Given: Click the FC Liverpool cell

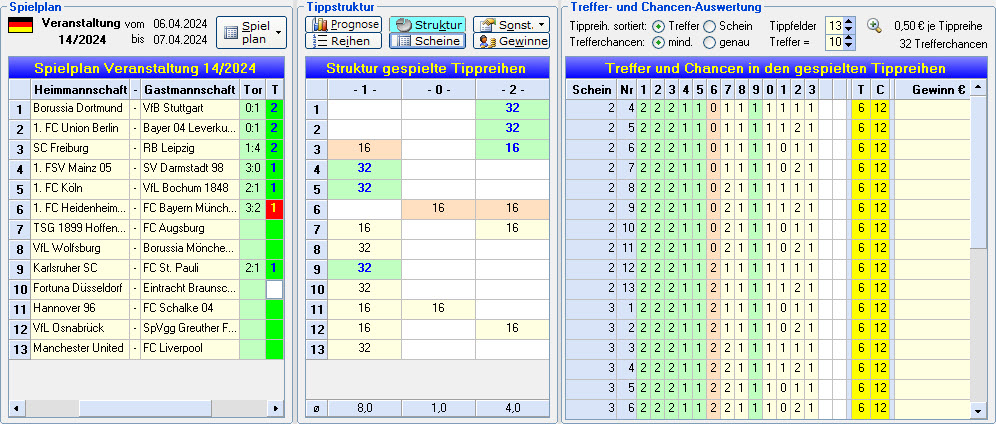Looking at the screenshot, I should click(x=190, y=348).
